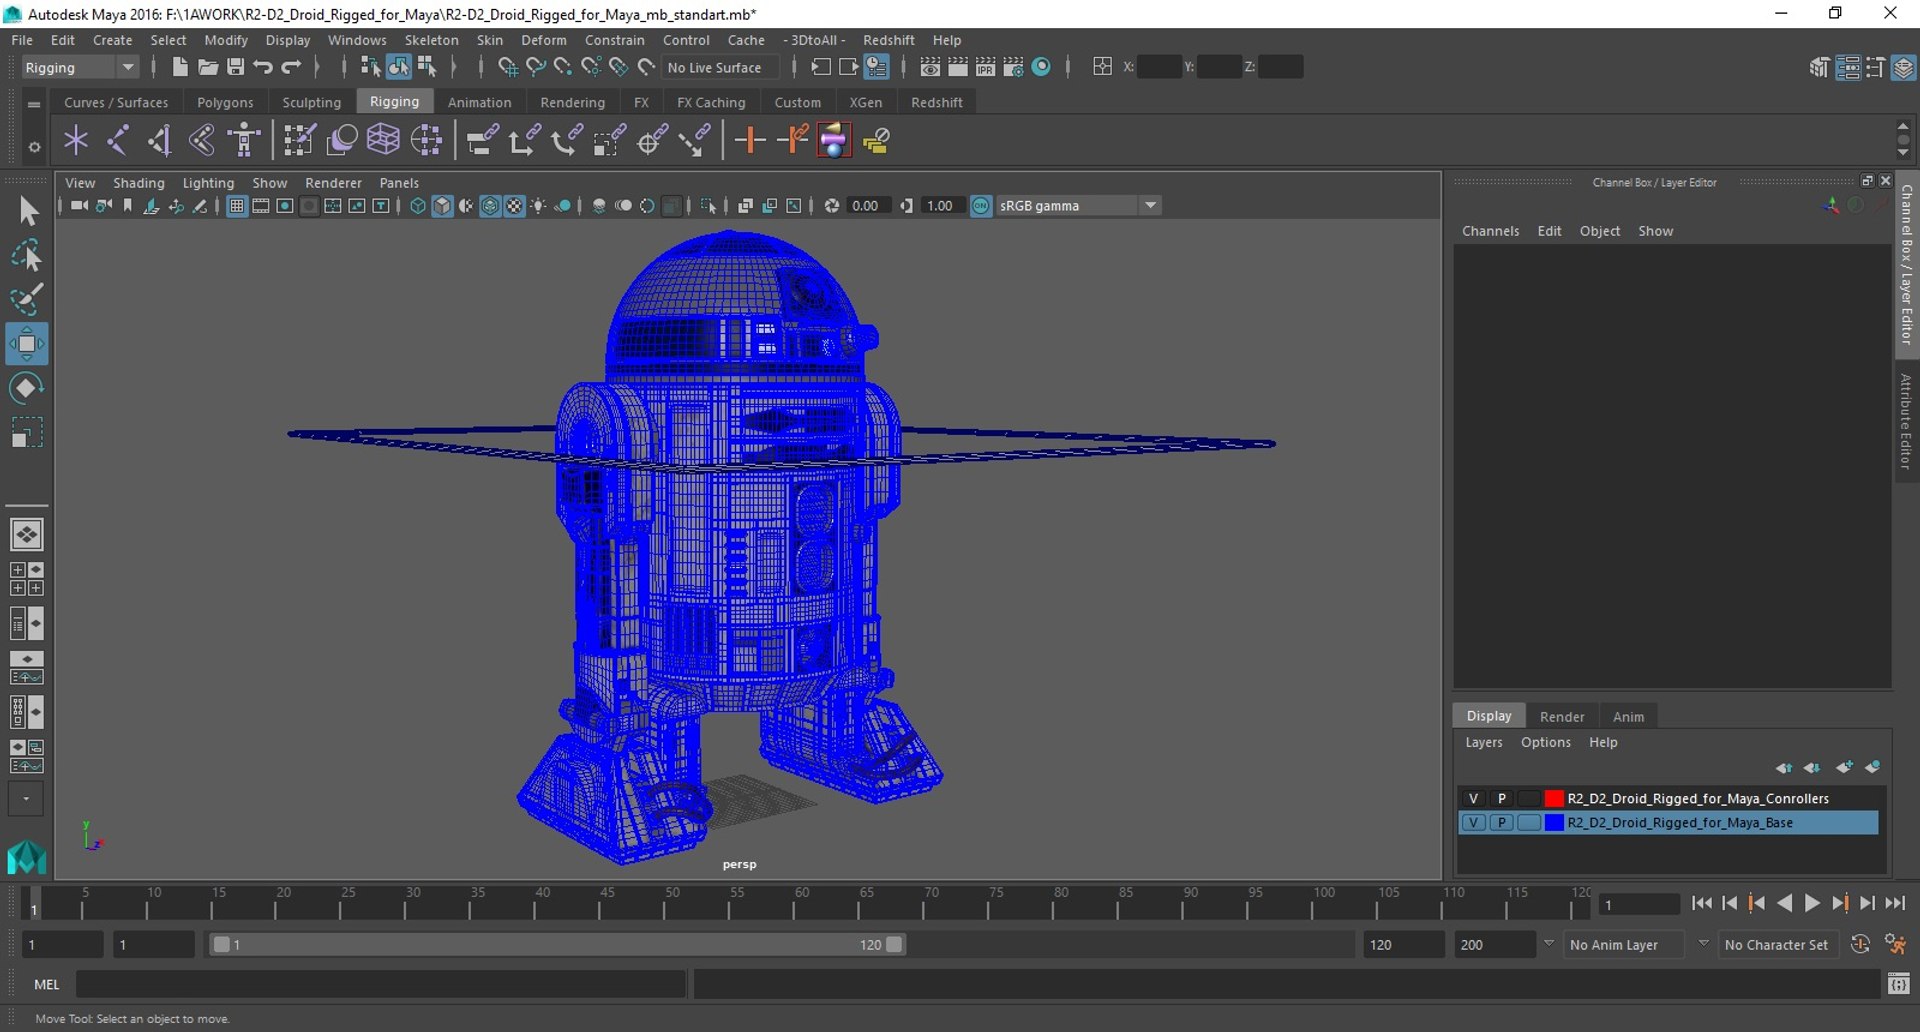Open the Layers menu in Layer Editor

(x=1483, y=742)
